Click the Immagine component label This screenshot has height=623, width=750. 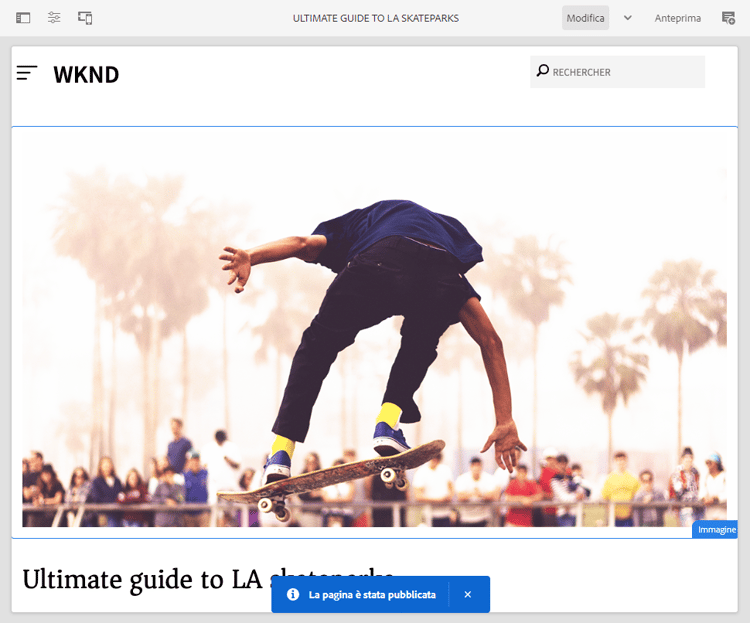click(716, 530)
